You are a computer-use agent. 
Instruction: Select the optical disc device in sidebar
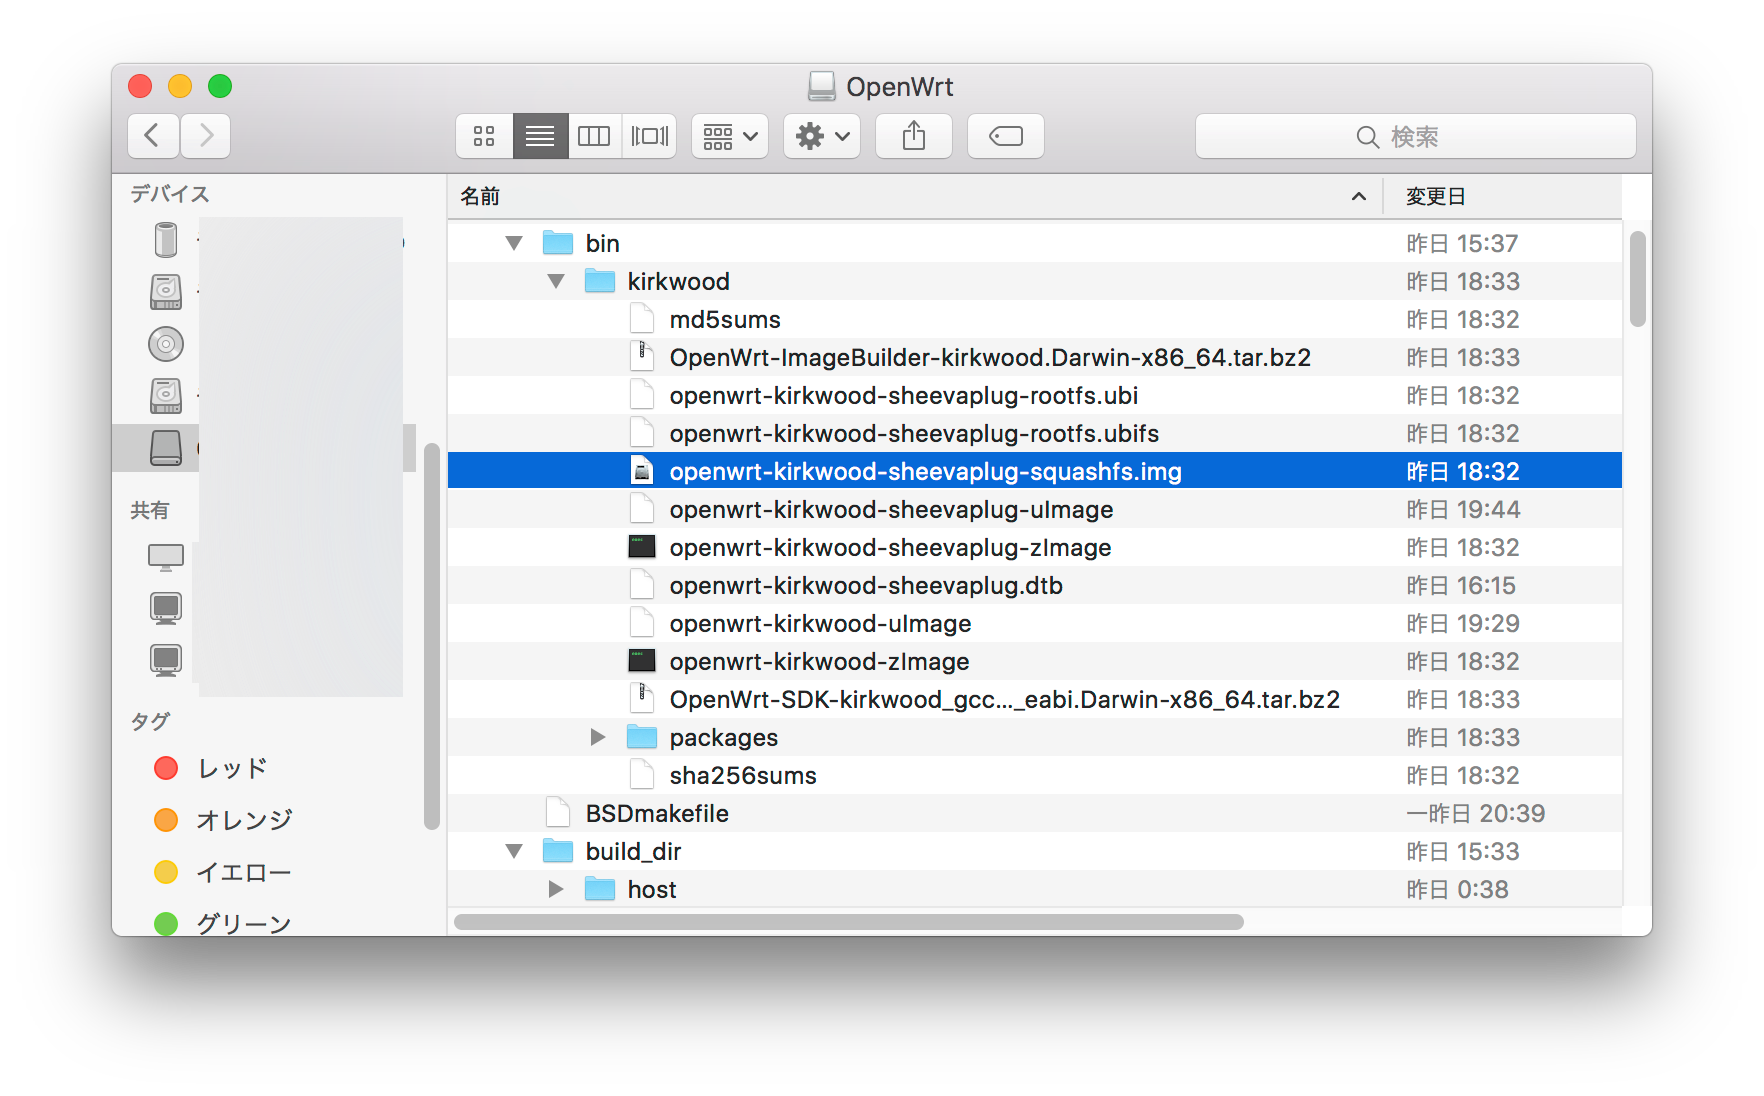[166, 344]
